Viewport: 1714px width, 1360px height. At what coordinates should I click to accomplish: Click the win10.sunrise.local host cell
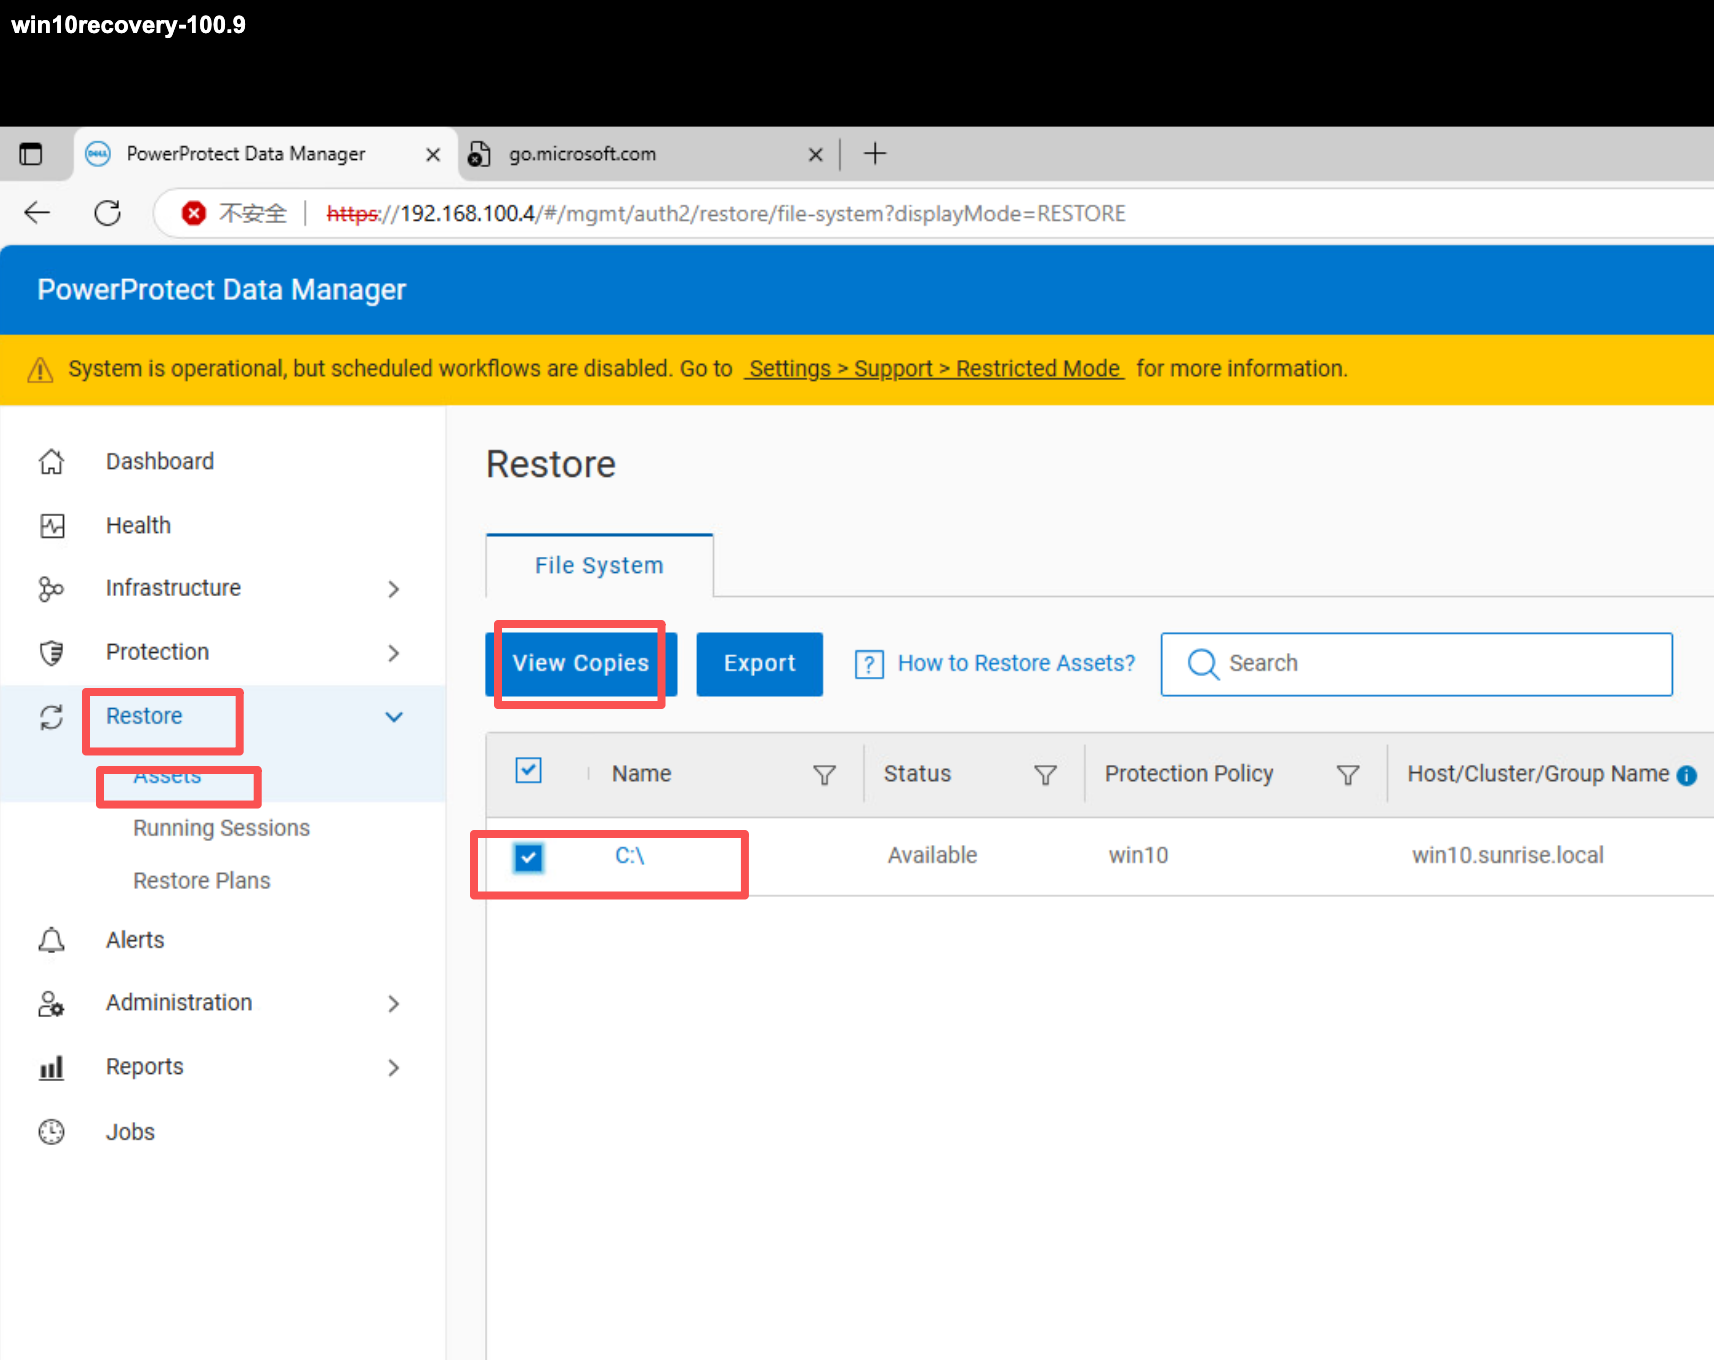(1507, 856)
